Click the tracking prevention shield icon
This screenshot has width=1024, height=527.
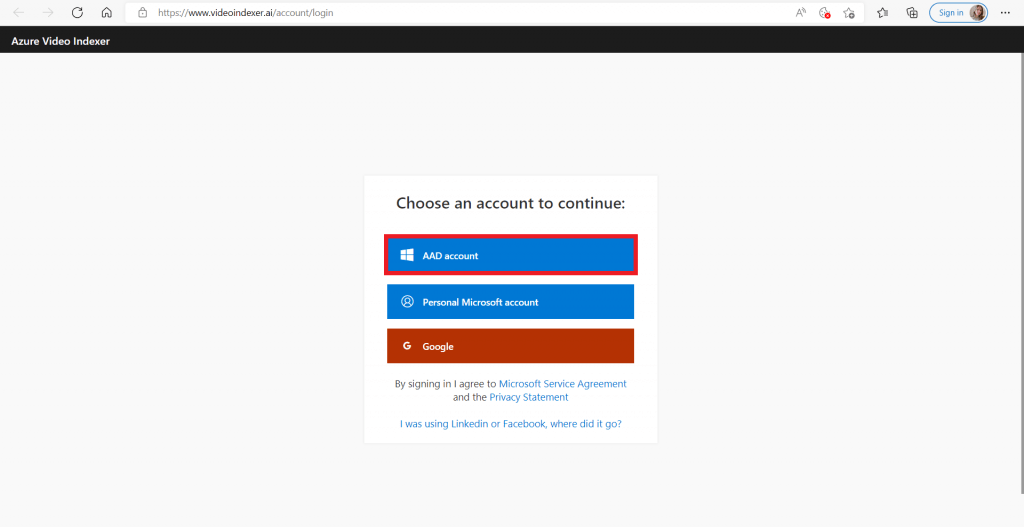pos(824,13)
